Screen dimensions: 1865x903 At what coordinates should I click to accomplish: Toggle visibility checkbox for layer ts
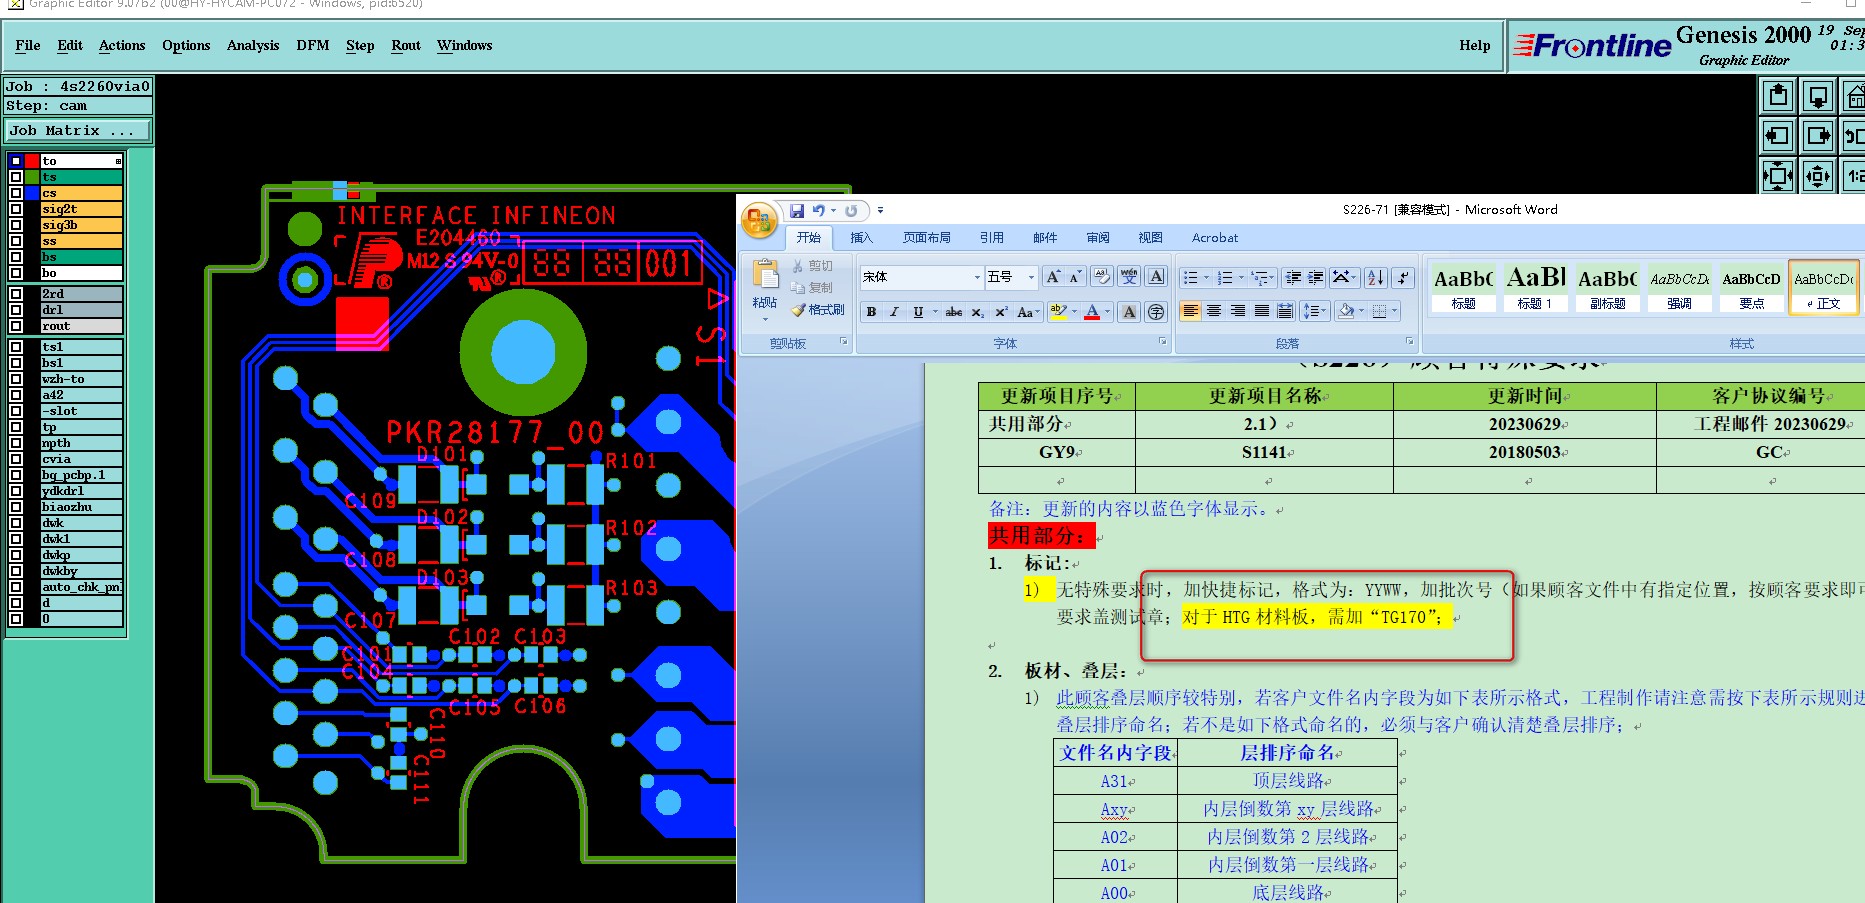click(16, 177)
